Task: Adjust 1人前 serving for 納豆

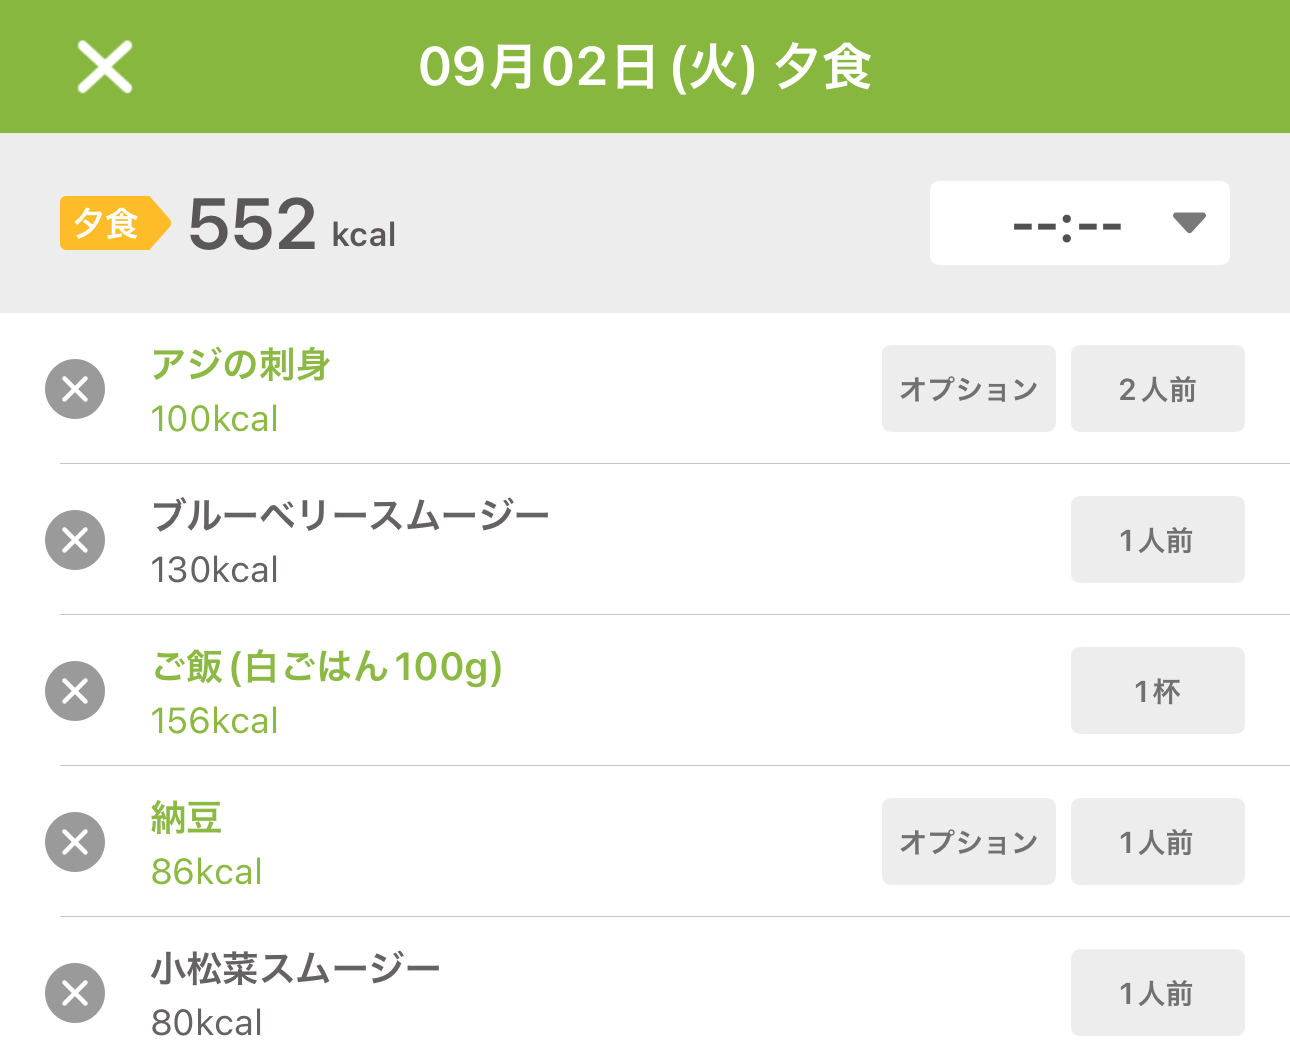Action: pos(1158,842)
